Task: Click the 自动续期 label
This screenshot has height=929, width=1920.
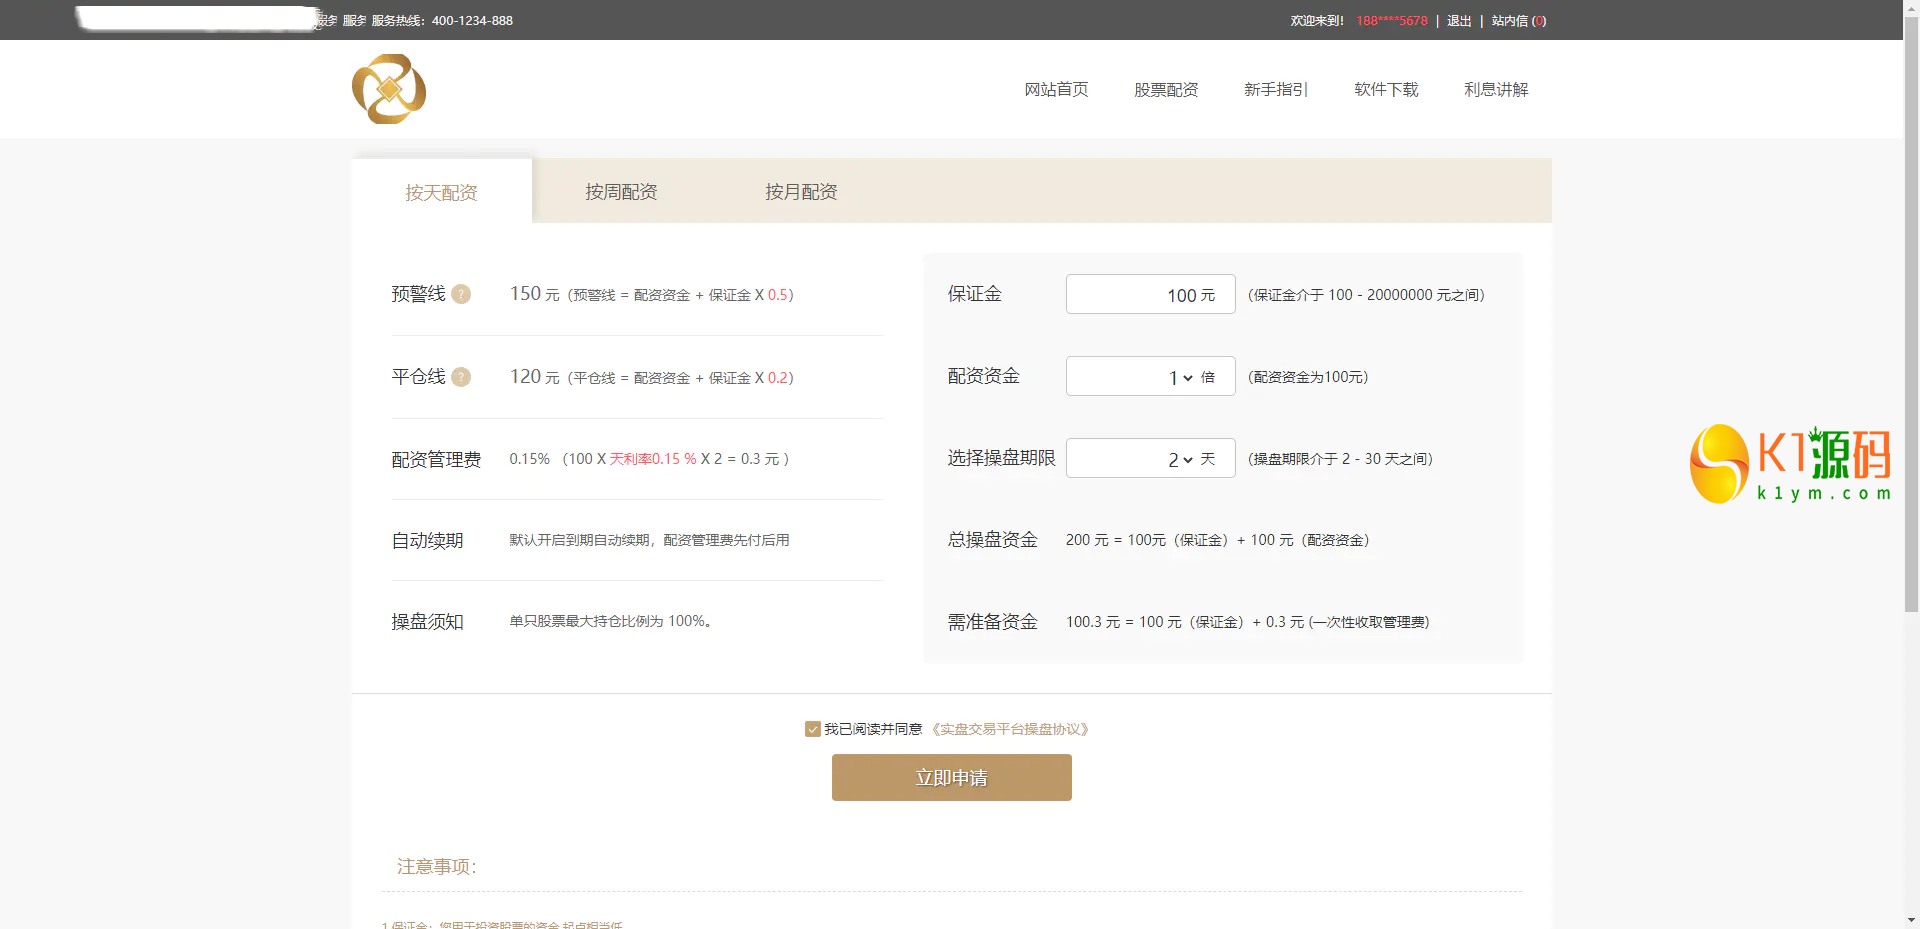Action: 427,540
